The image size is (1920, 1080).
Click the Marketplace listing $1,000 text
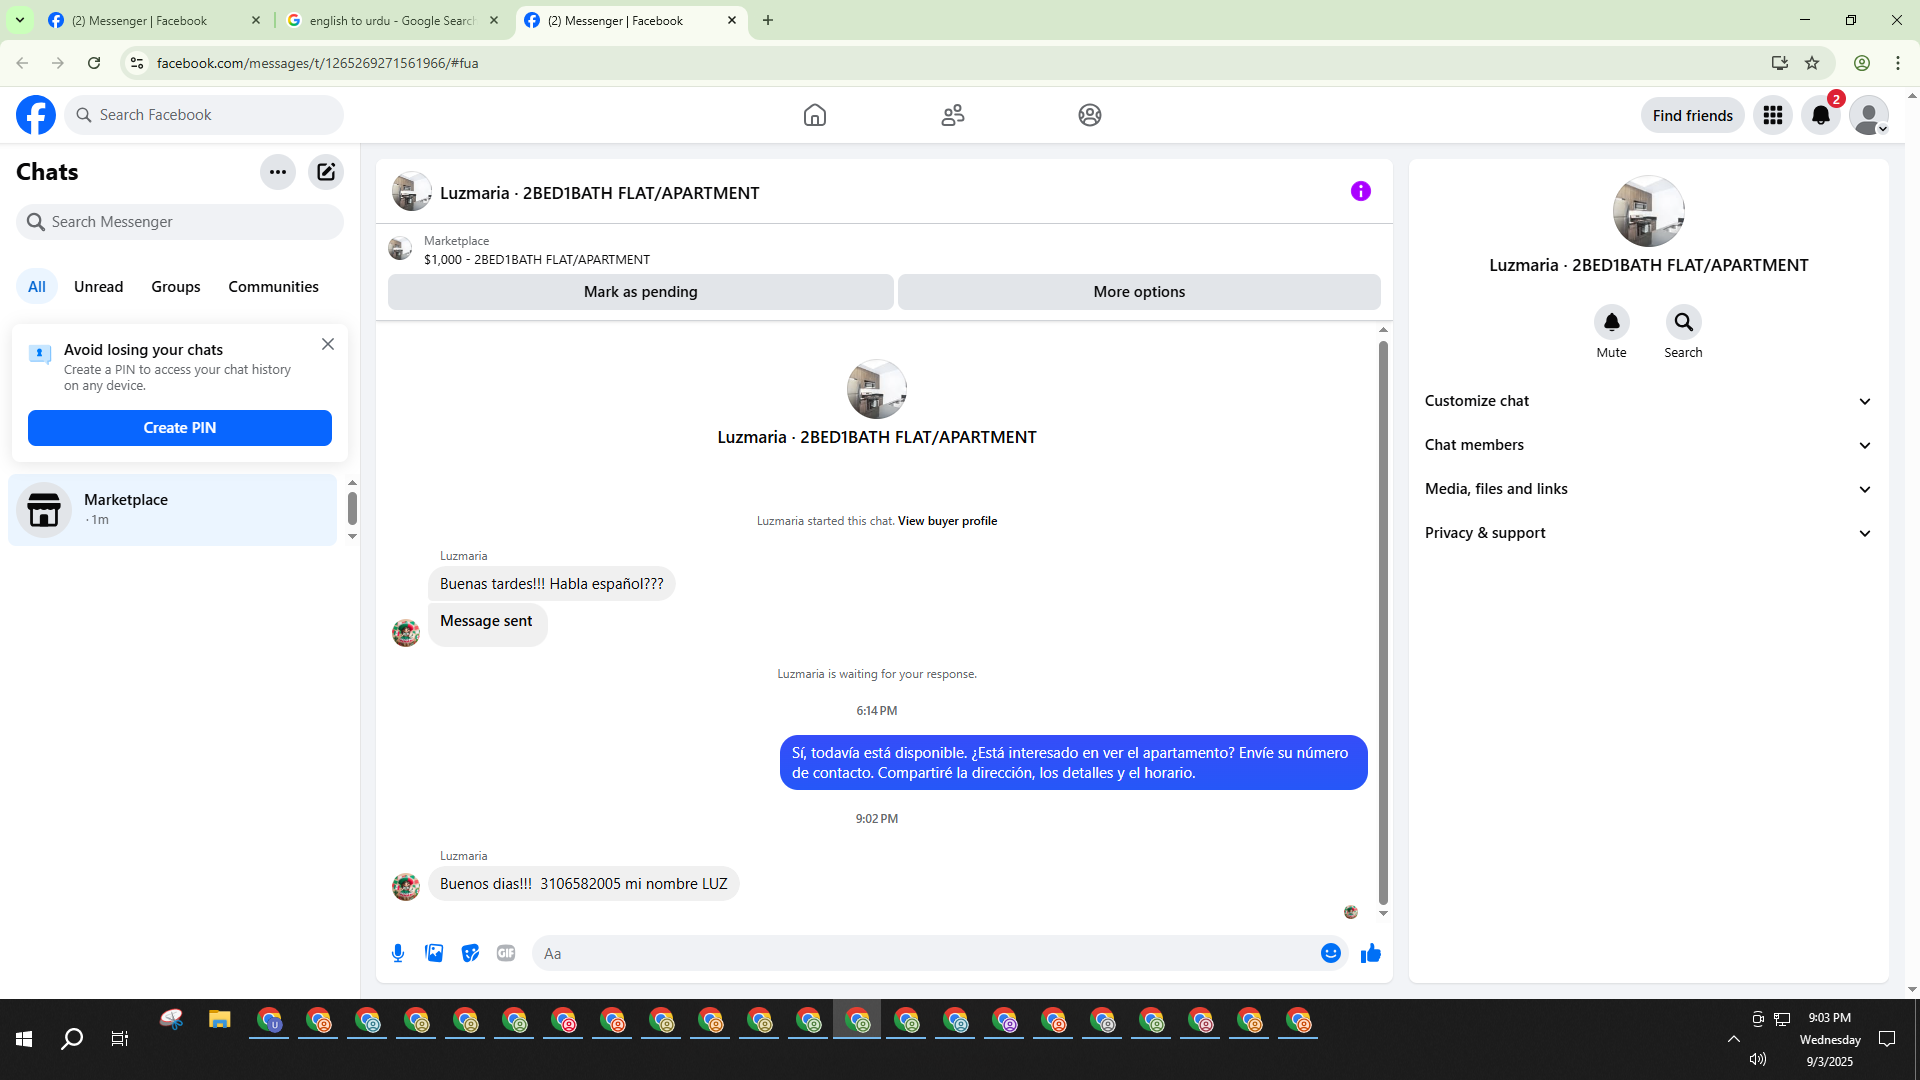pos(537,259)
